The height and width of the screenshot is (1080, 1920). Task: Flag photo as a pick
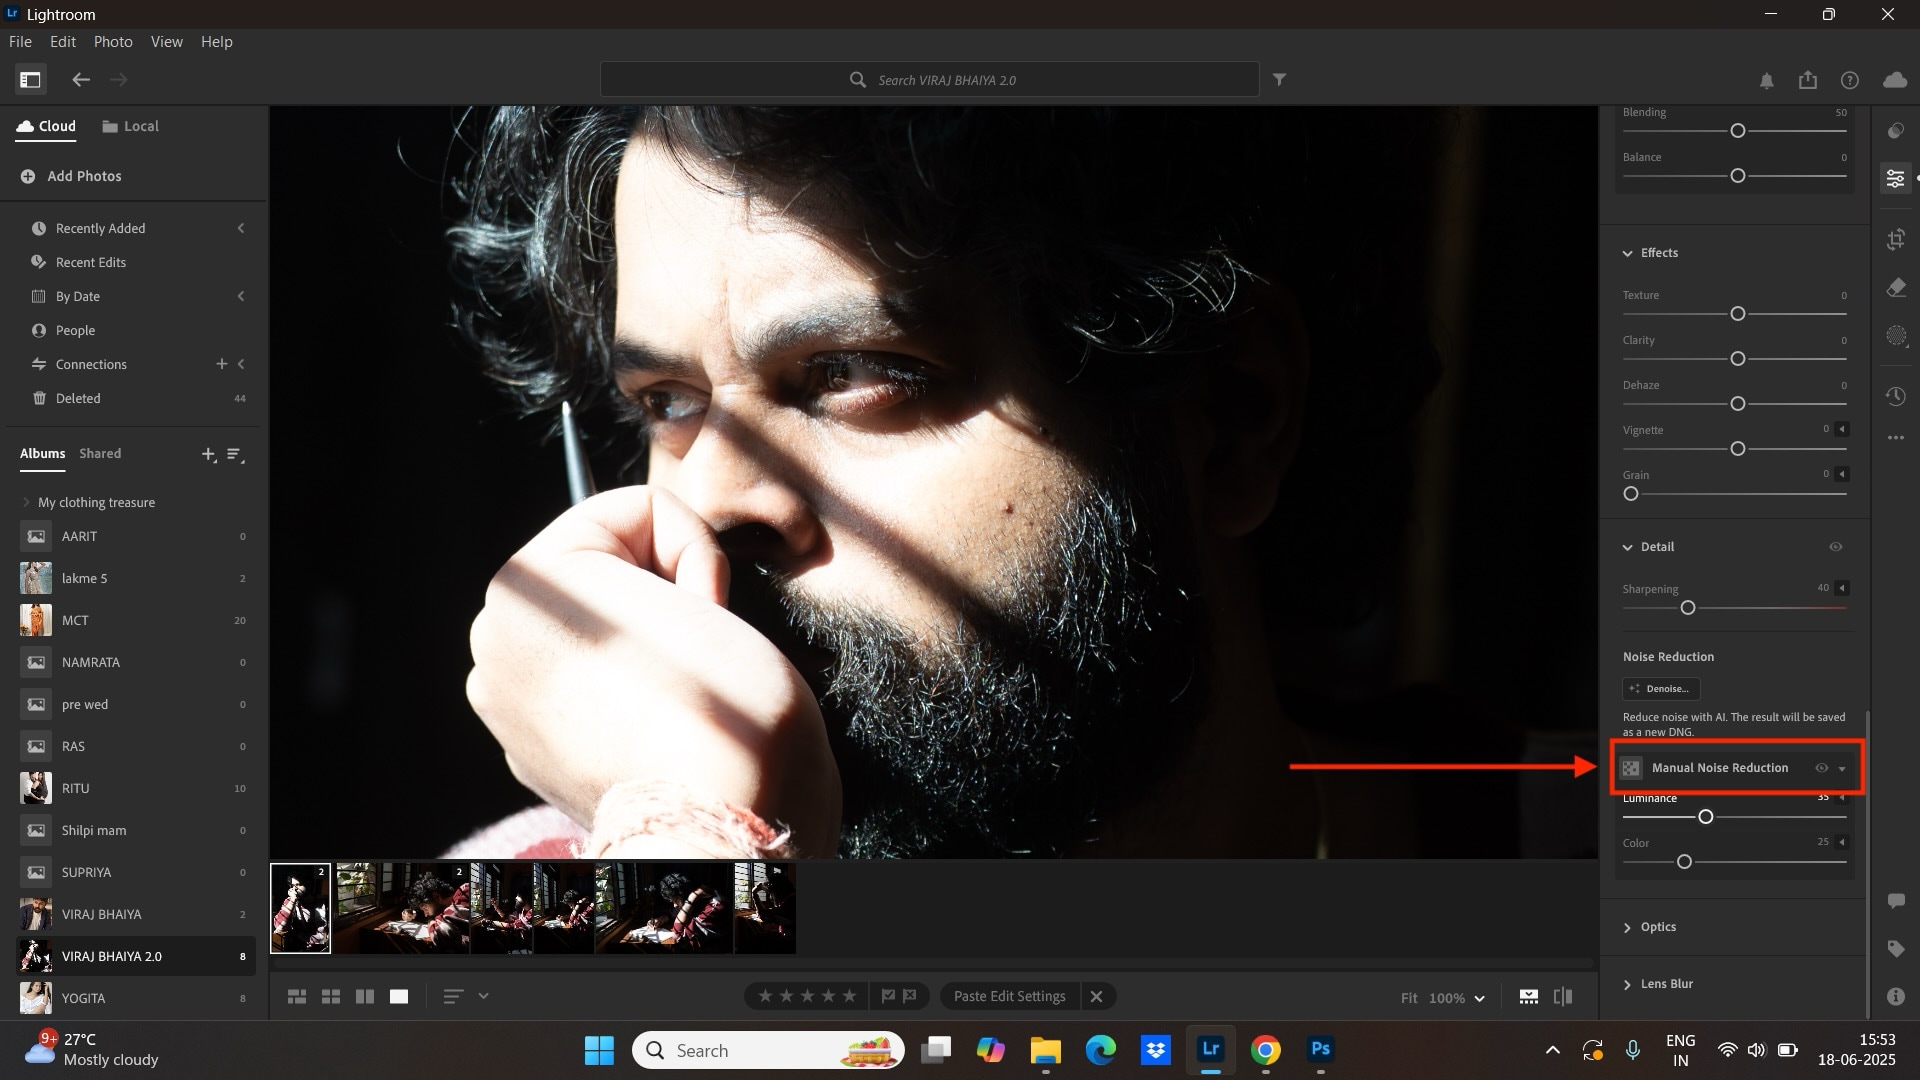tap(888, 996)
